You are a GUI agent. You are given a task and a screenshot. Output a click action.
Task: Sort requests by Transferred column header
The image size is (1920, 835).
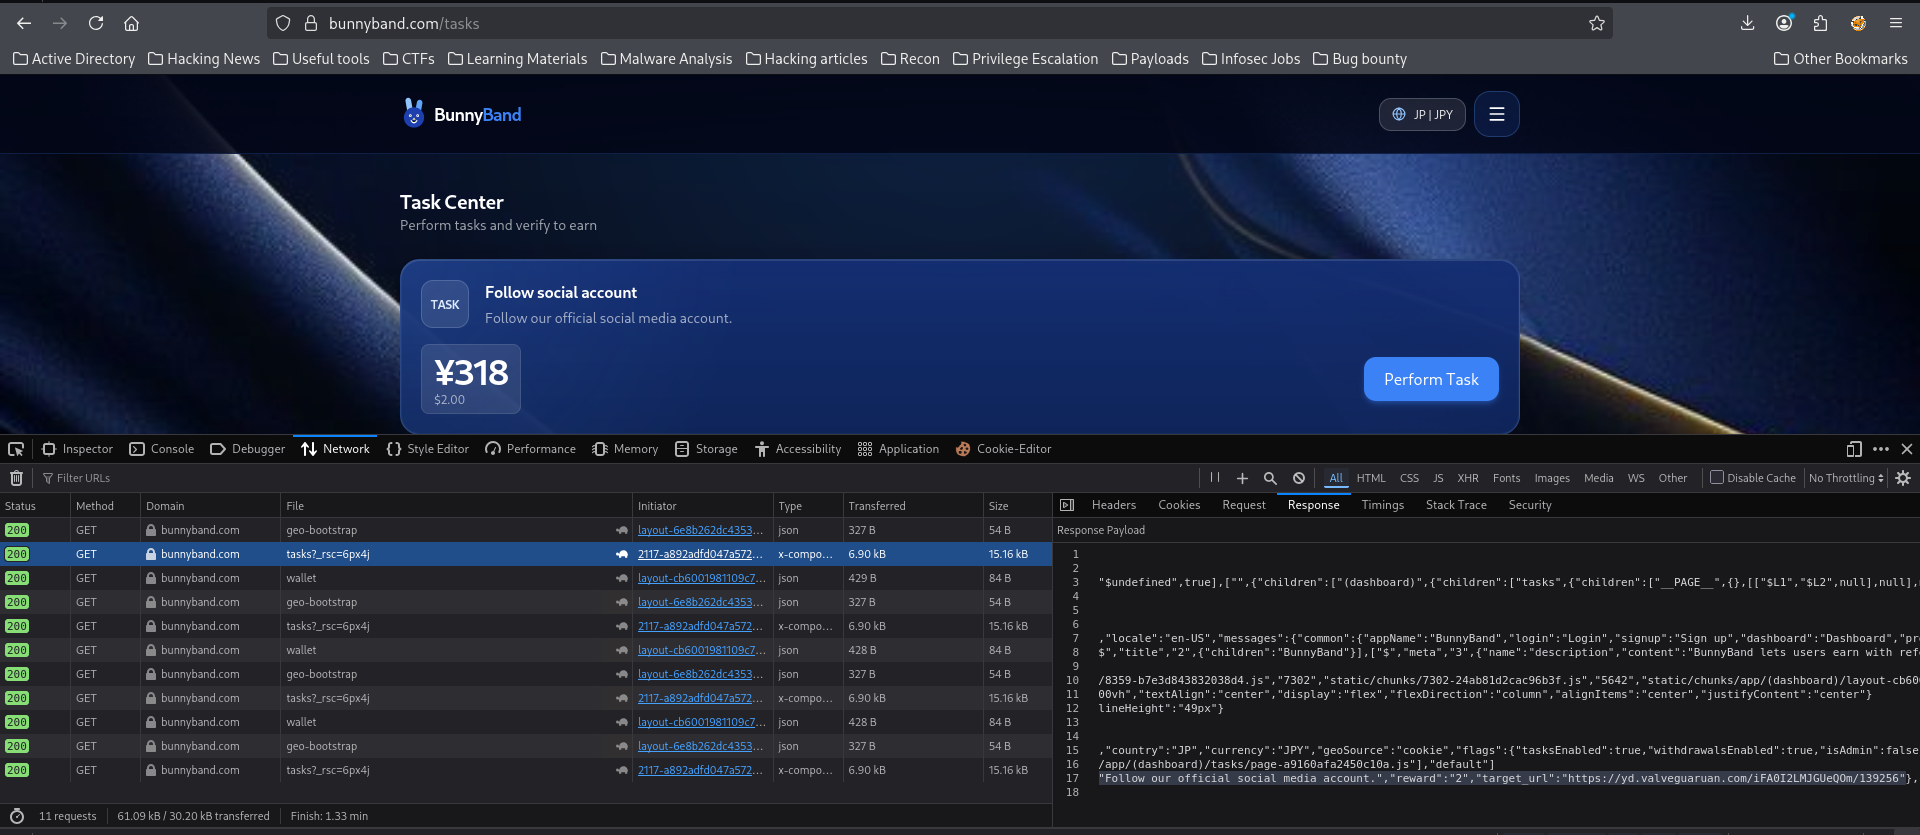click(x=912, y=506)
